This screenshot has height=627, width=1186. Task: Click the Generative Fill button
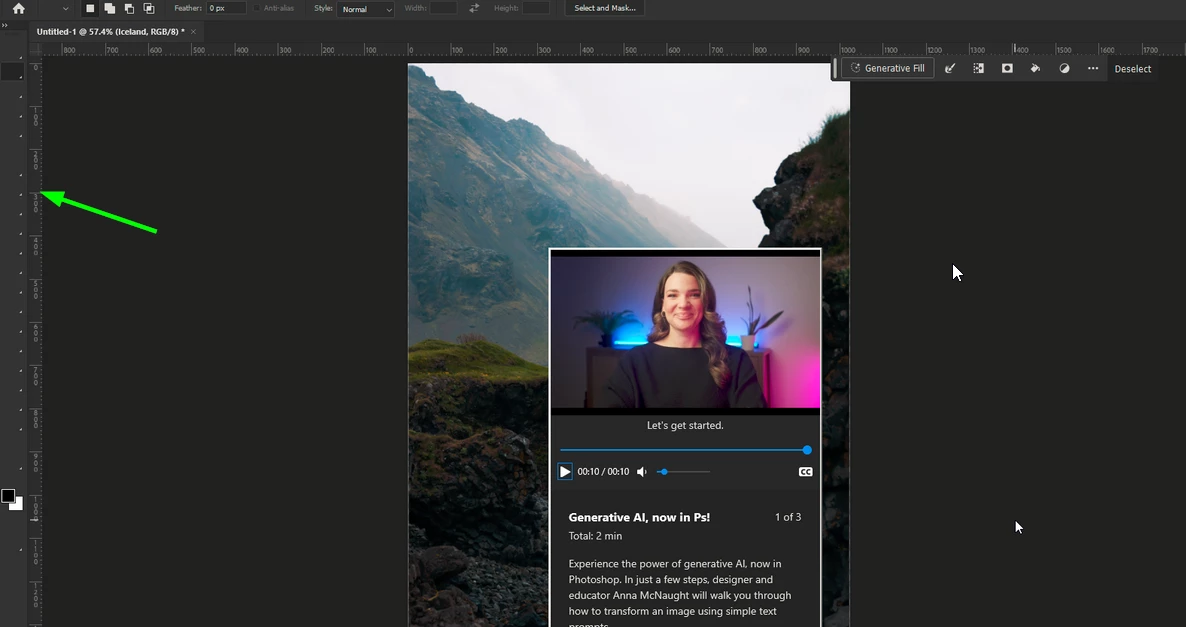tap(887, 68)
